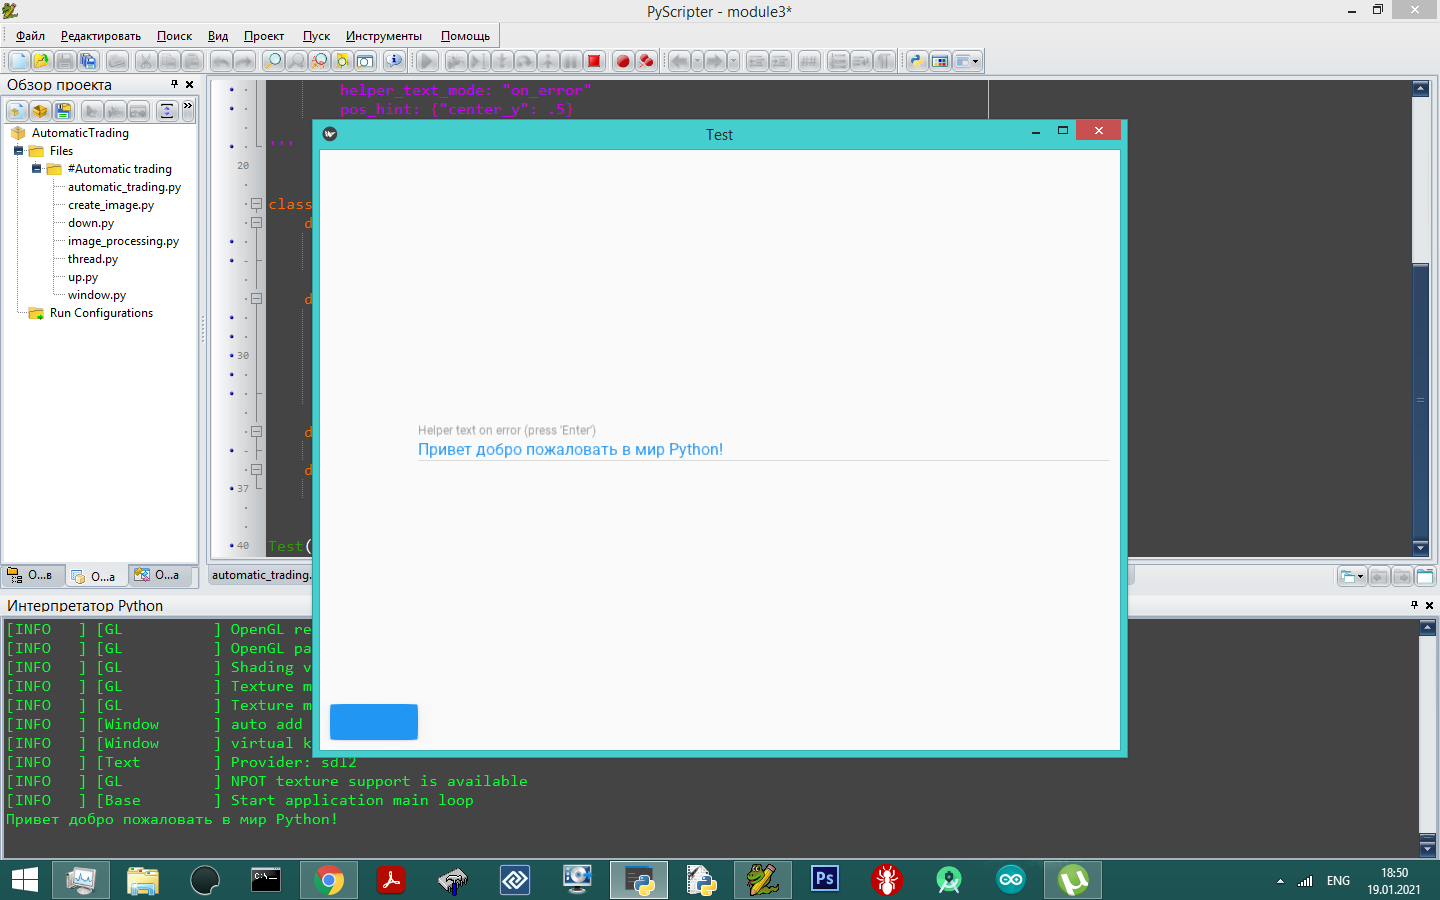The height and width of the screenshot is (900, 1440).
Task: Click the blue button in the Test window
Action: (x=374, y=722)
